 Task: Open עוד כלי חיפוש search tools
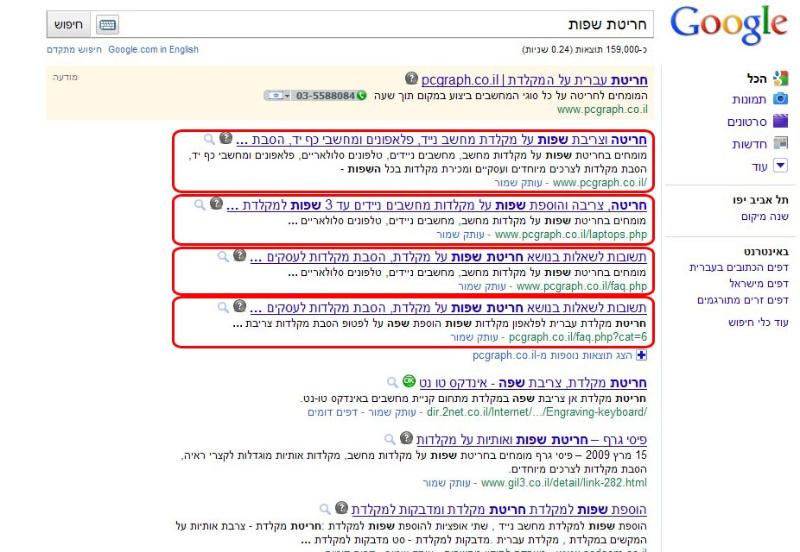(x=758, y=322)
